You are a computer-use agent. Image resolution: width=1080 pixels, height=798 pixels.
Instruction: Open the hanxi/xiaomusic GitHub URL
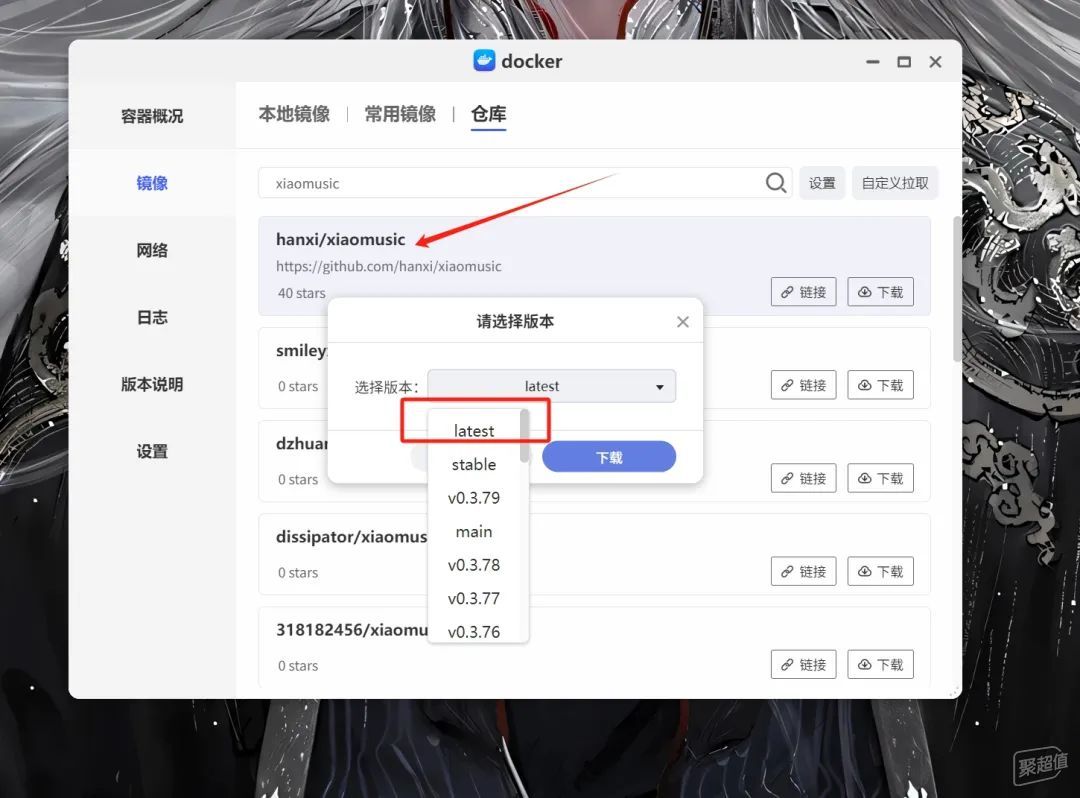[x=388, y=266]
